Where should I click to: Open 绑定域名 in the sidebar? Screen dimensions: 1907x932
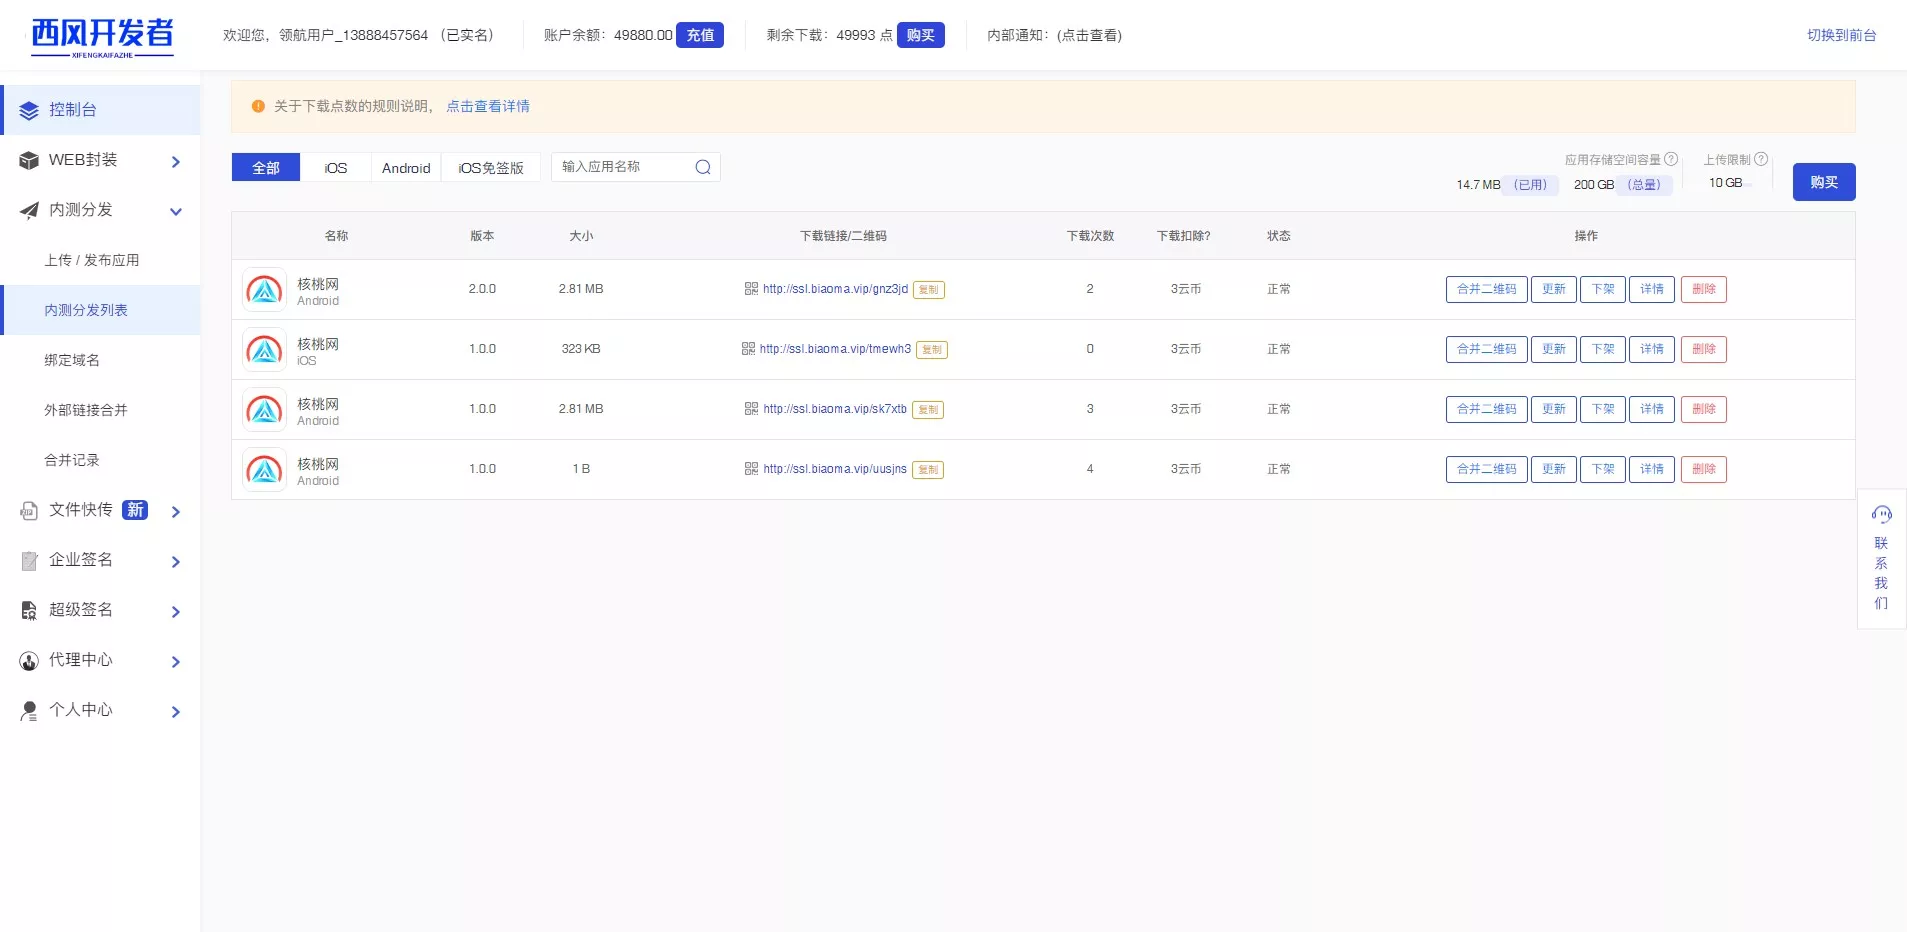point(72,360)
